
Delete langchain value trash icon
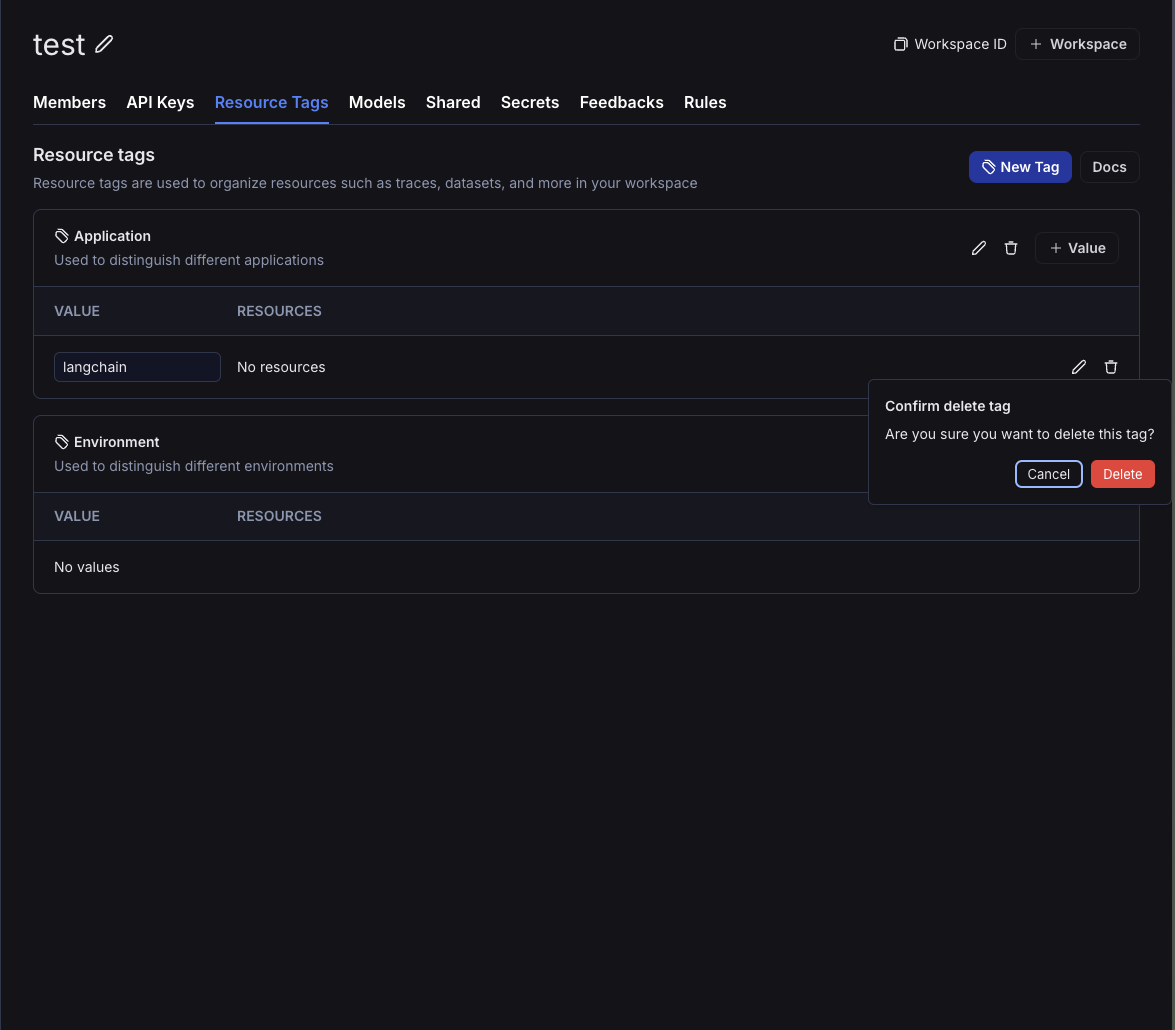pyautogui.click(x=1111, y=367)
